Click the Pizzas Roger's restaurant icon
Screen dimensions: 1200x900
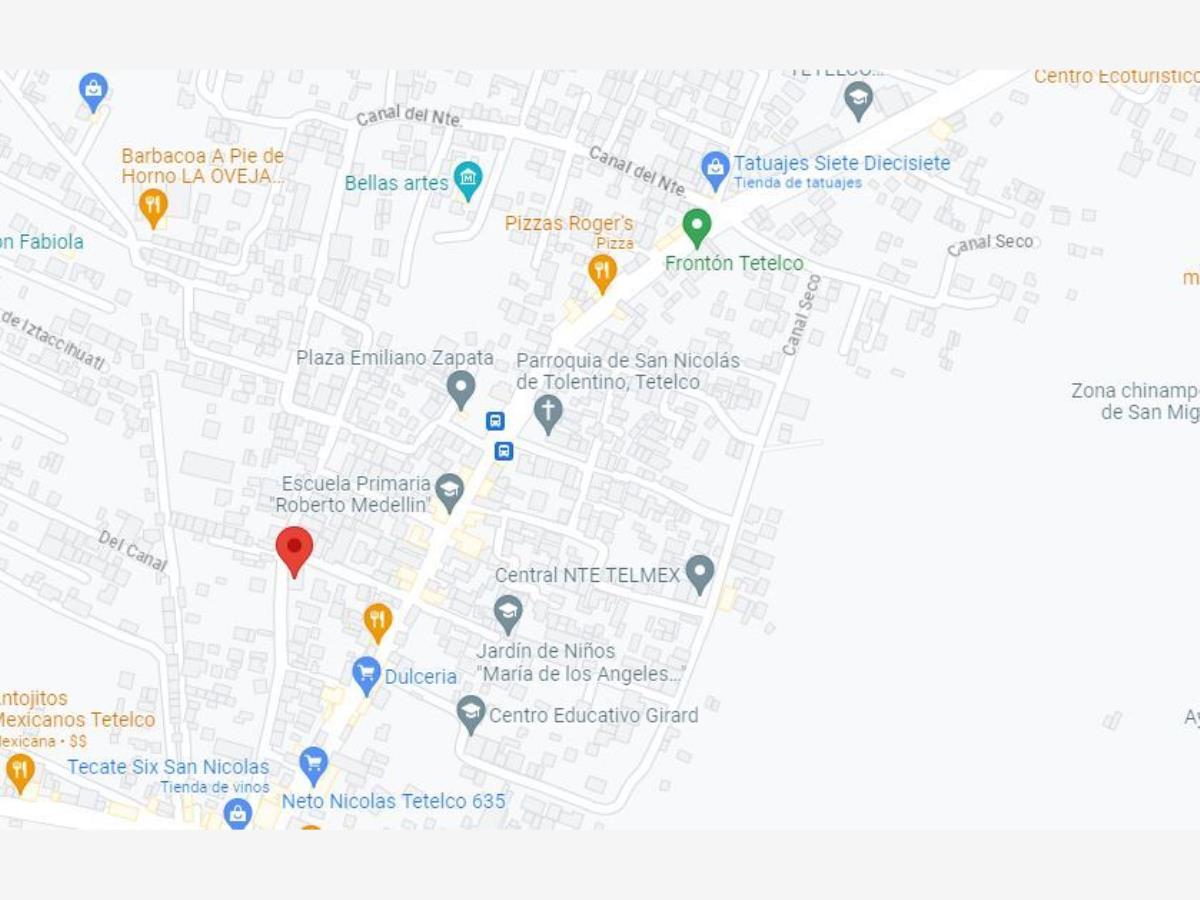point(601,273)
